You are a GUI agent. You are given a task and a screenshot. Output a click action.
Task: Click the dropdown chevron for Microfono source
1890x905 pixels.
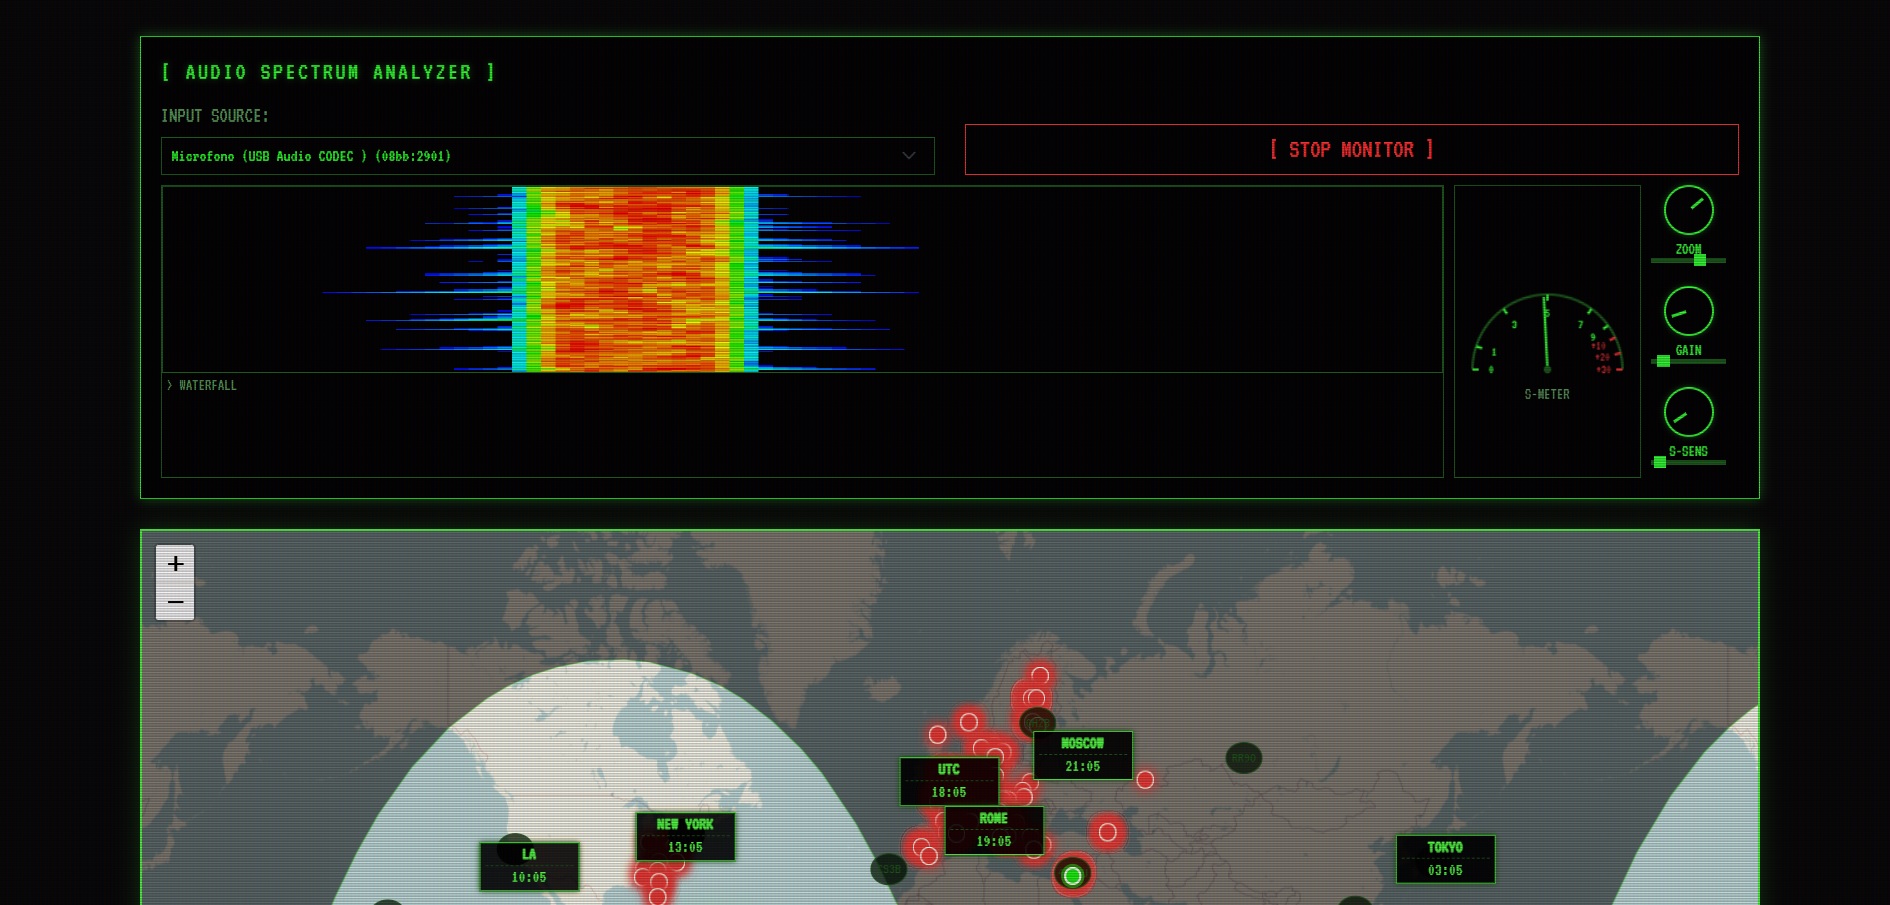pos(908,156)
